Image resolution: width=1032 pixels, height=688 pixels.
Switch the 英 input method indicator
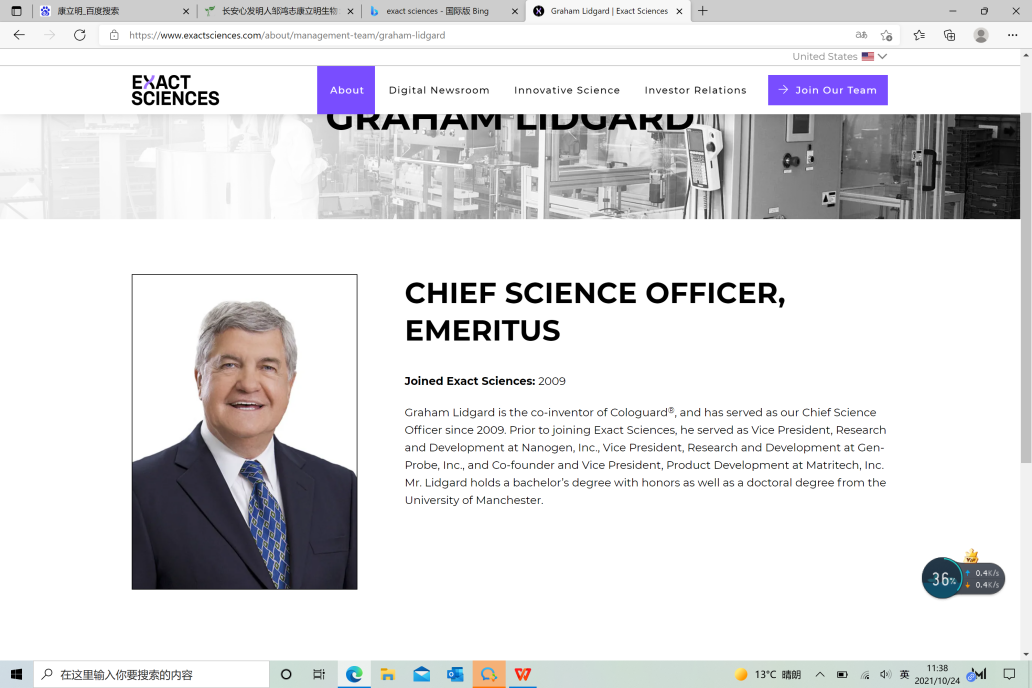click(x=904, y=674)
